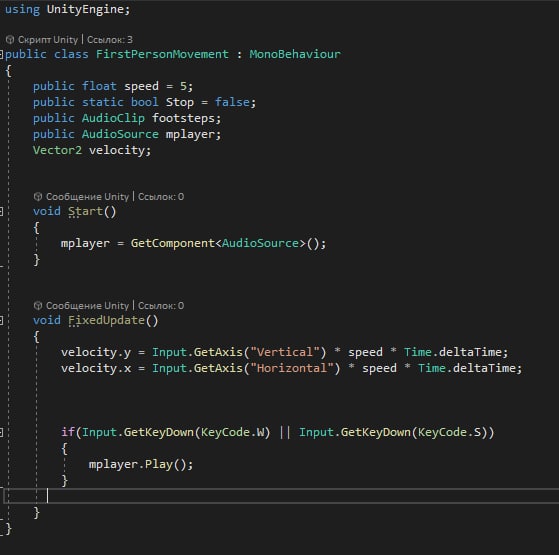Image resolution: width=559 pixels, height=555 pixels.
Task: Click the Unity message icon above Start()
Action: 38,196
